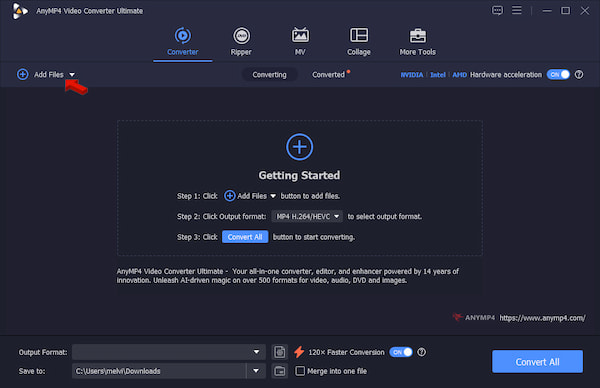600x388 pixels.
Task: Click the lightning bolt Faster Conversion icon
Action: coord(299,352)
